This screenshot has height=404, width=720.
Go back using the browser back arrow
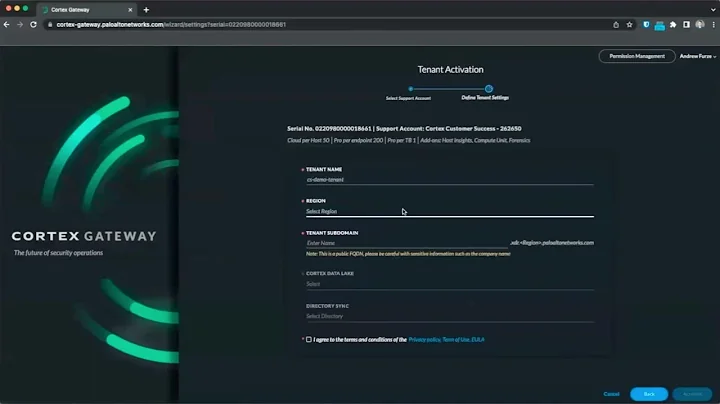point(6,25)
